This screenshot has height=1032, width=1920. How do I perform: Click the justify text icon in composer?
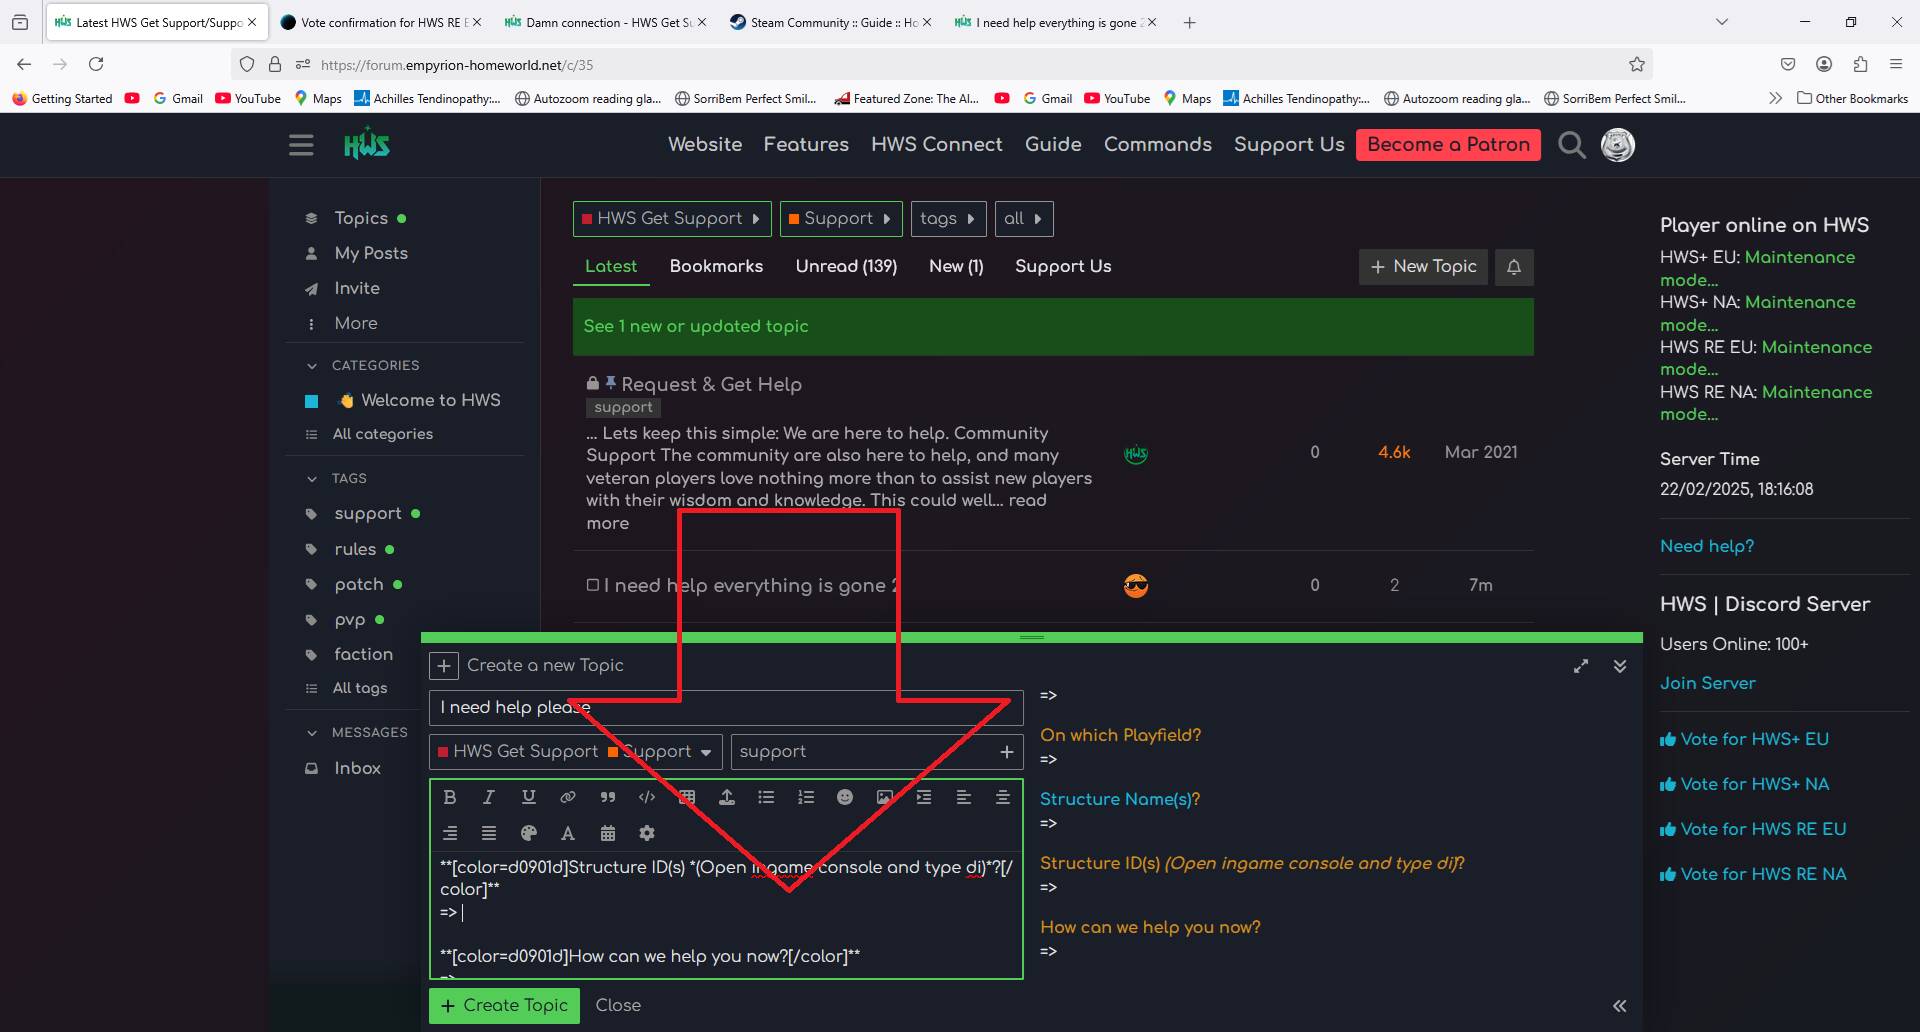489,833
